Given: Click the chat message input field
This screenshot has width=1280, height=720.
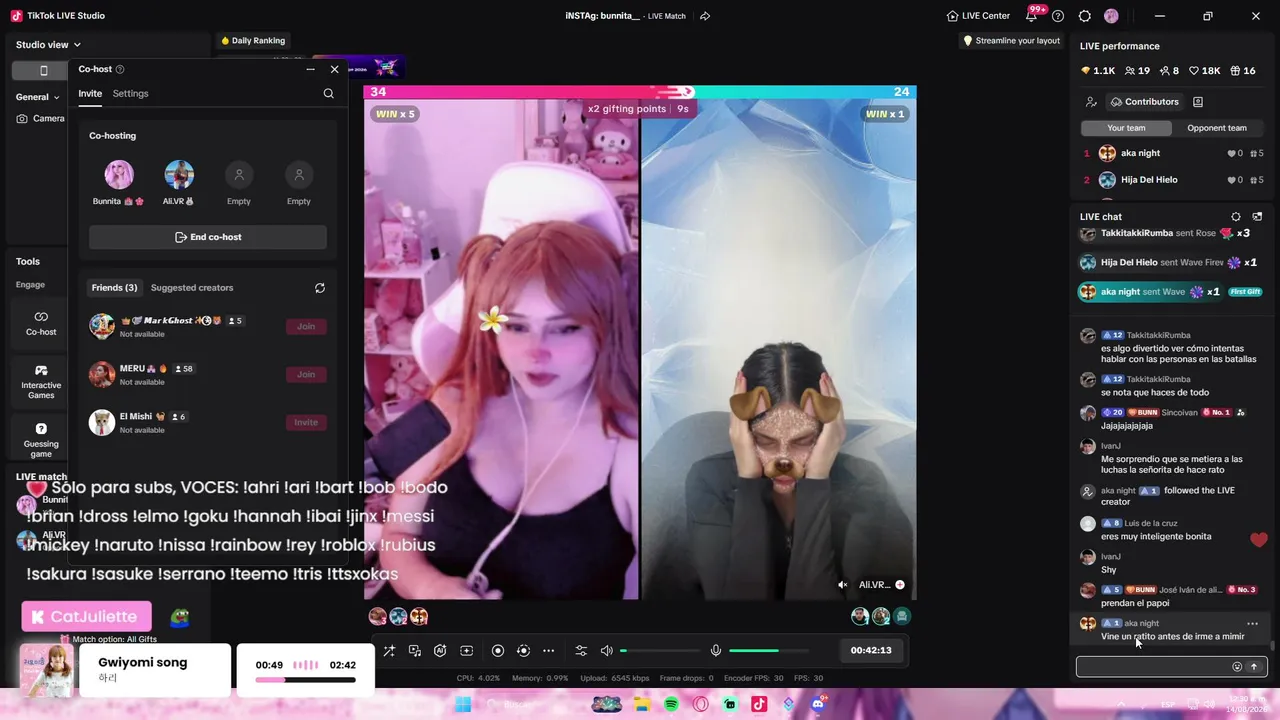Looking at the screenshot, I should pos(1154,667).
